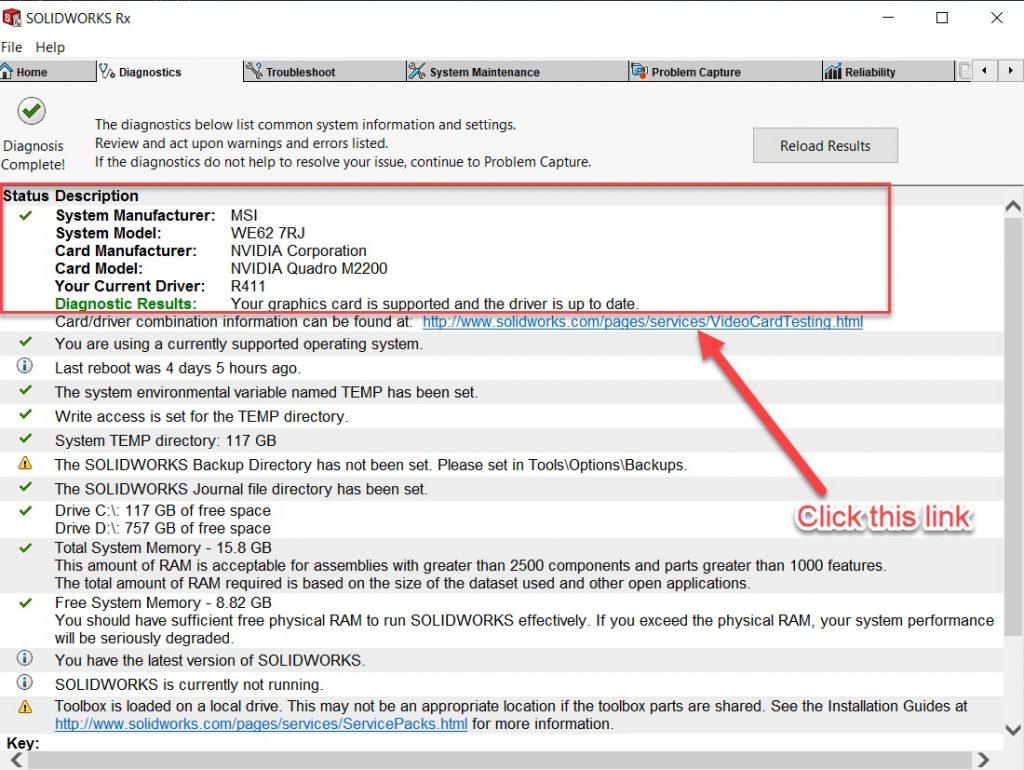
Task: Open the Help menu
Action: [50, 47]
